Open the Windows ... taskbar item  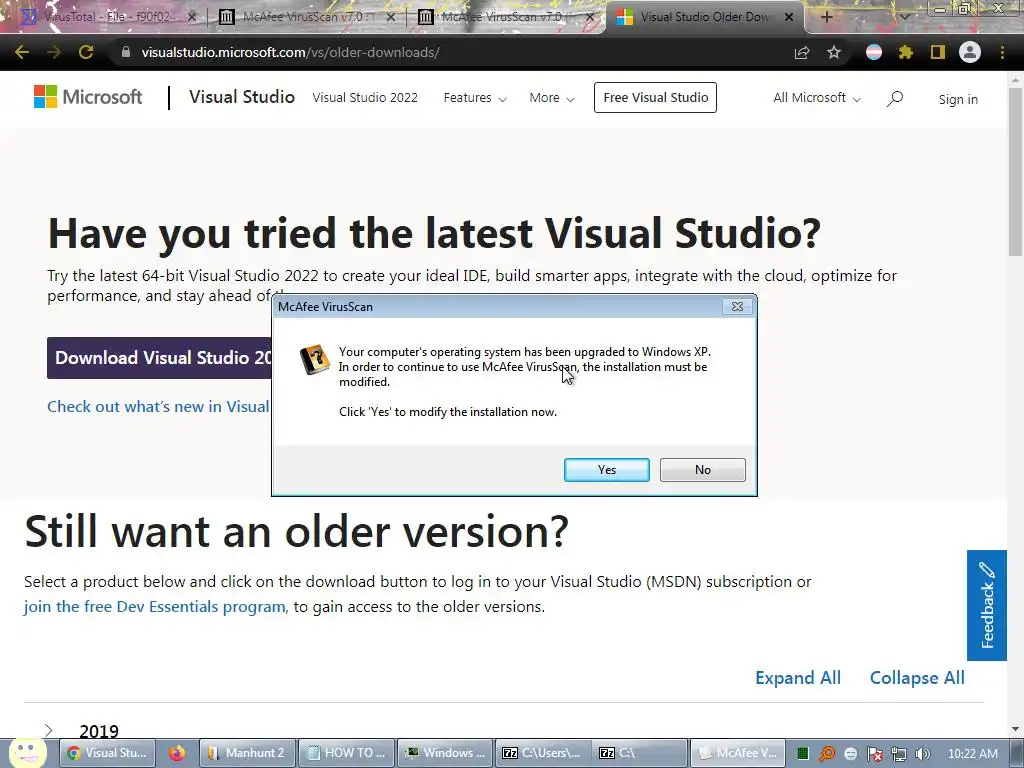445,753
